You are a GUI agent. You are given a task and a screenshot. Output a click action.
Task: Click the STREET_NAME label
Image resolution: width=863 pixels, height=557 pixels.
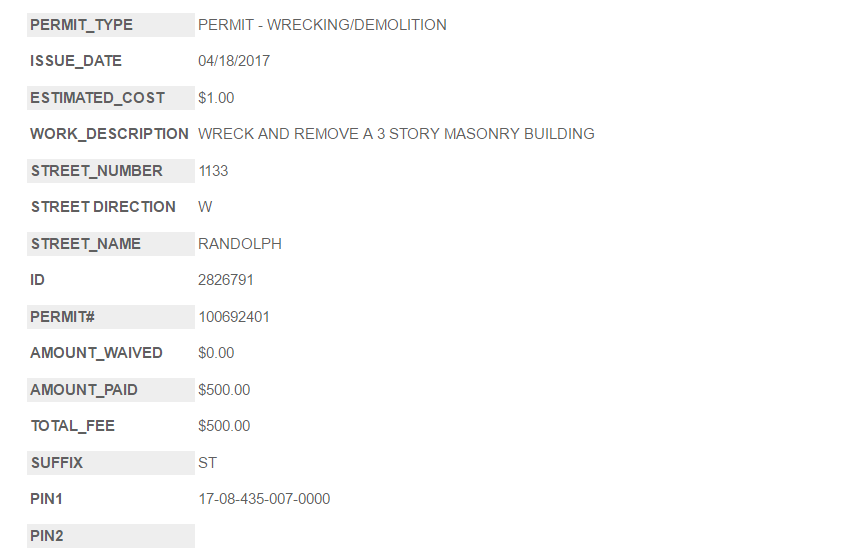(x=86, y=244)
